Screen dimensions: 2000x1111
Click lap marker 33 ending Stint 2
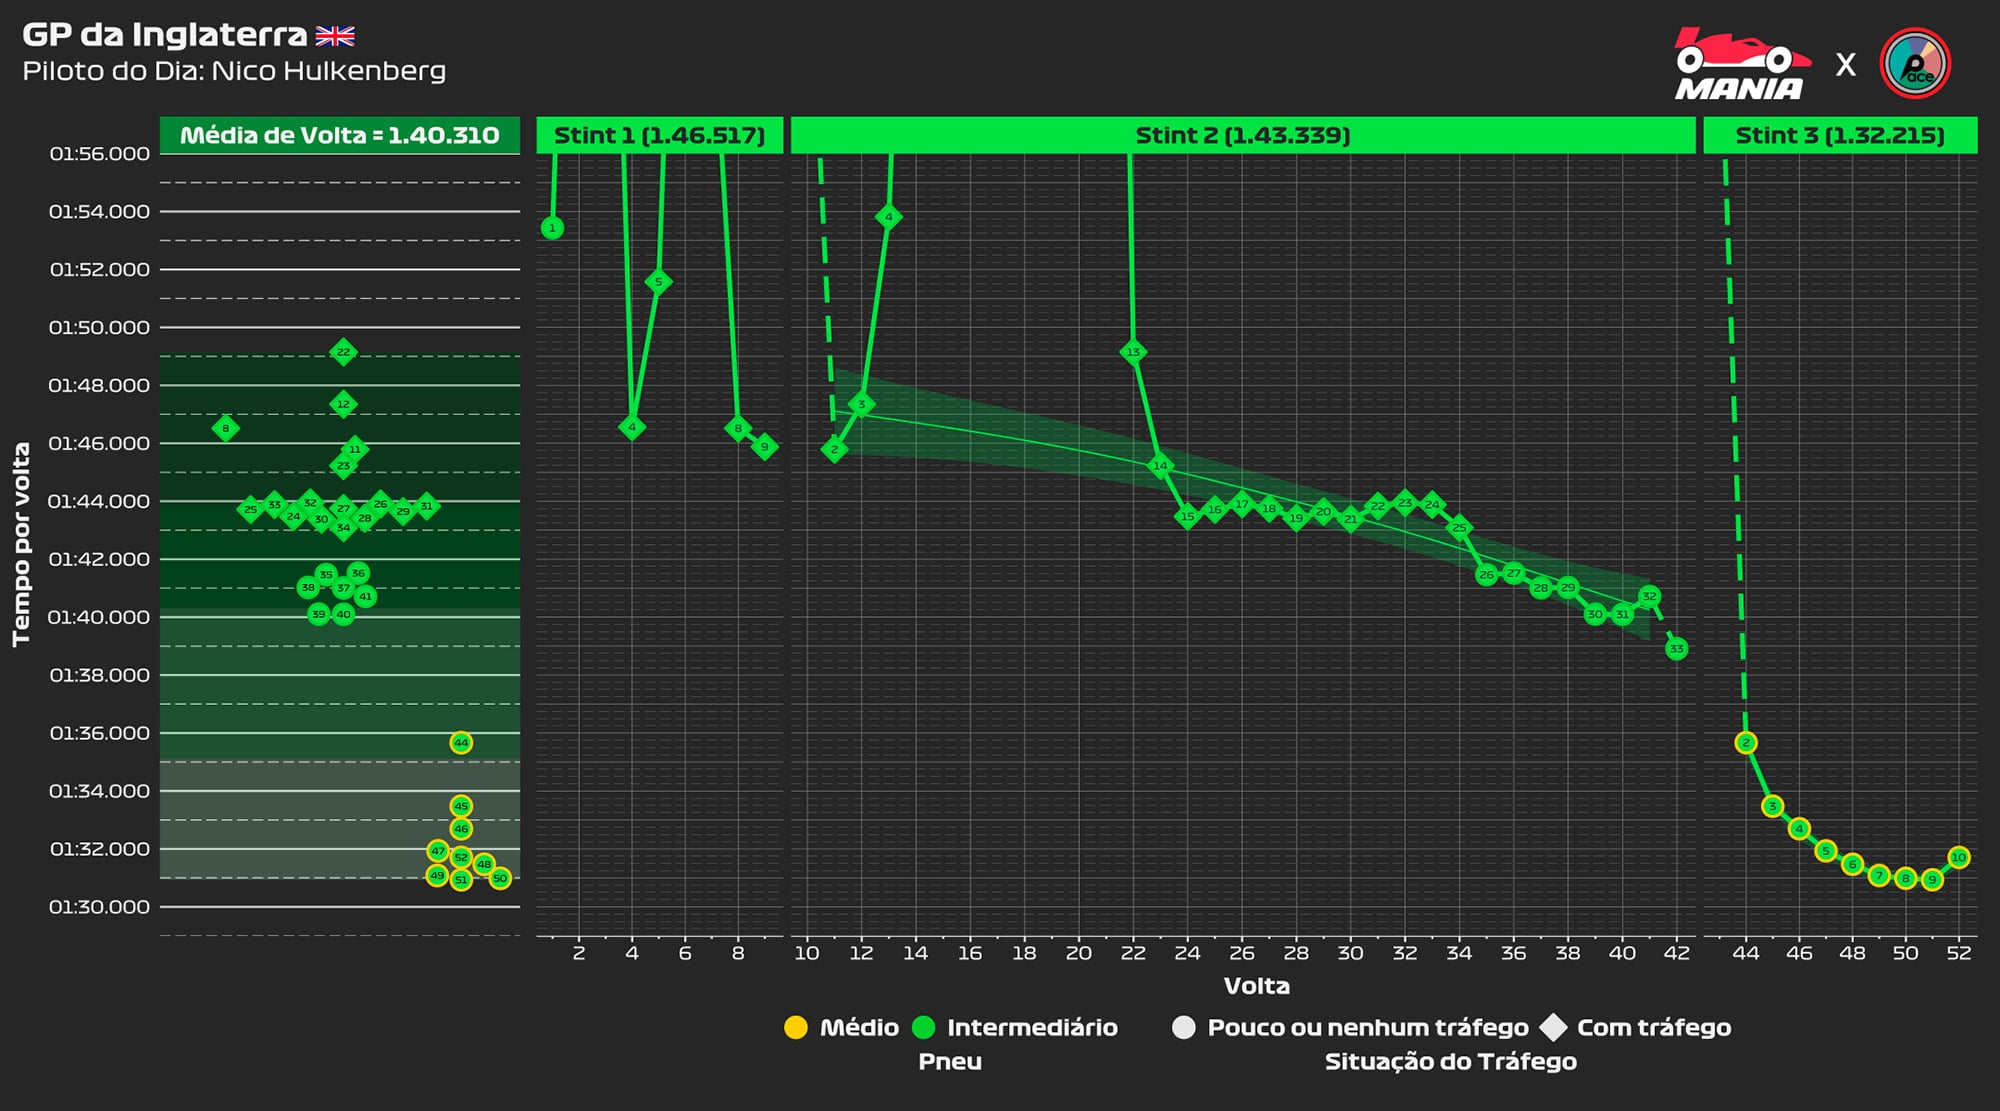tap(1676, 649)
